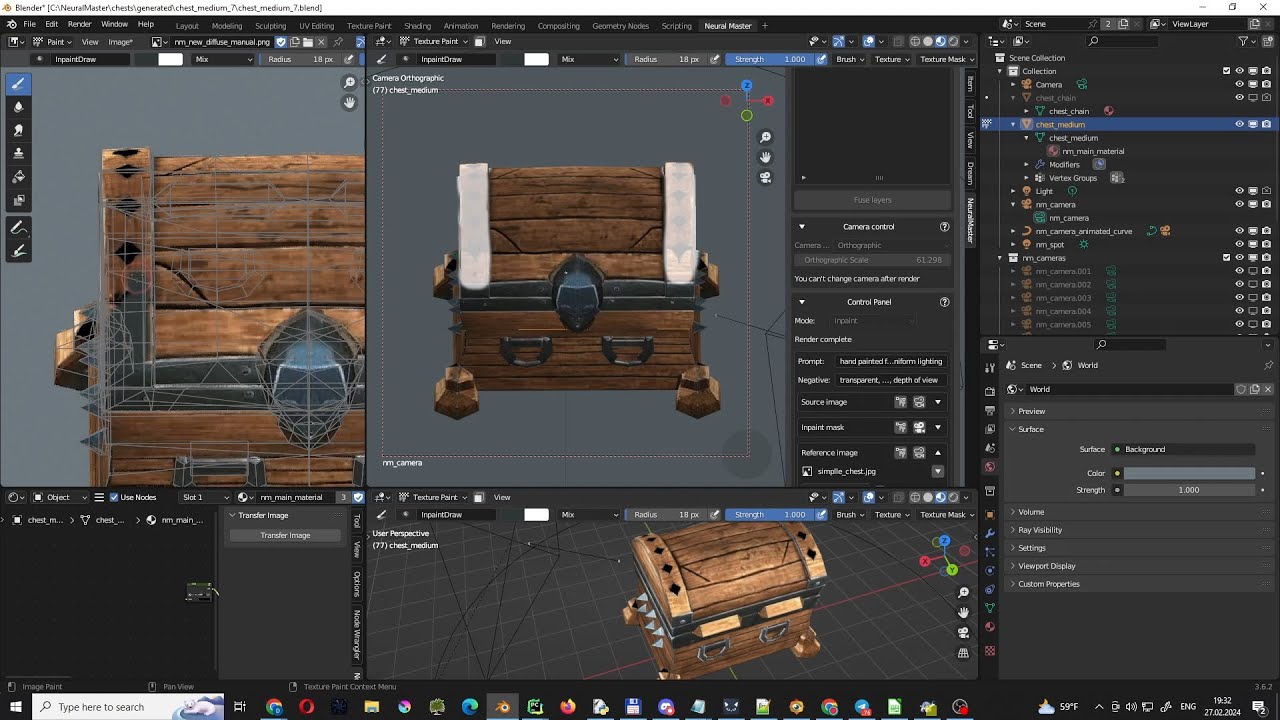Switch to the Geometry Nodes workspace tab
The width and height of the screenshot is (1280, 720).
[x=620, y=26]
